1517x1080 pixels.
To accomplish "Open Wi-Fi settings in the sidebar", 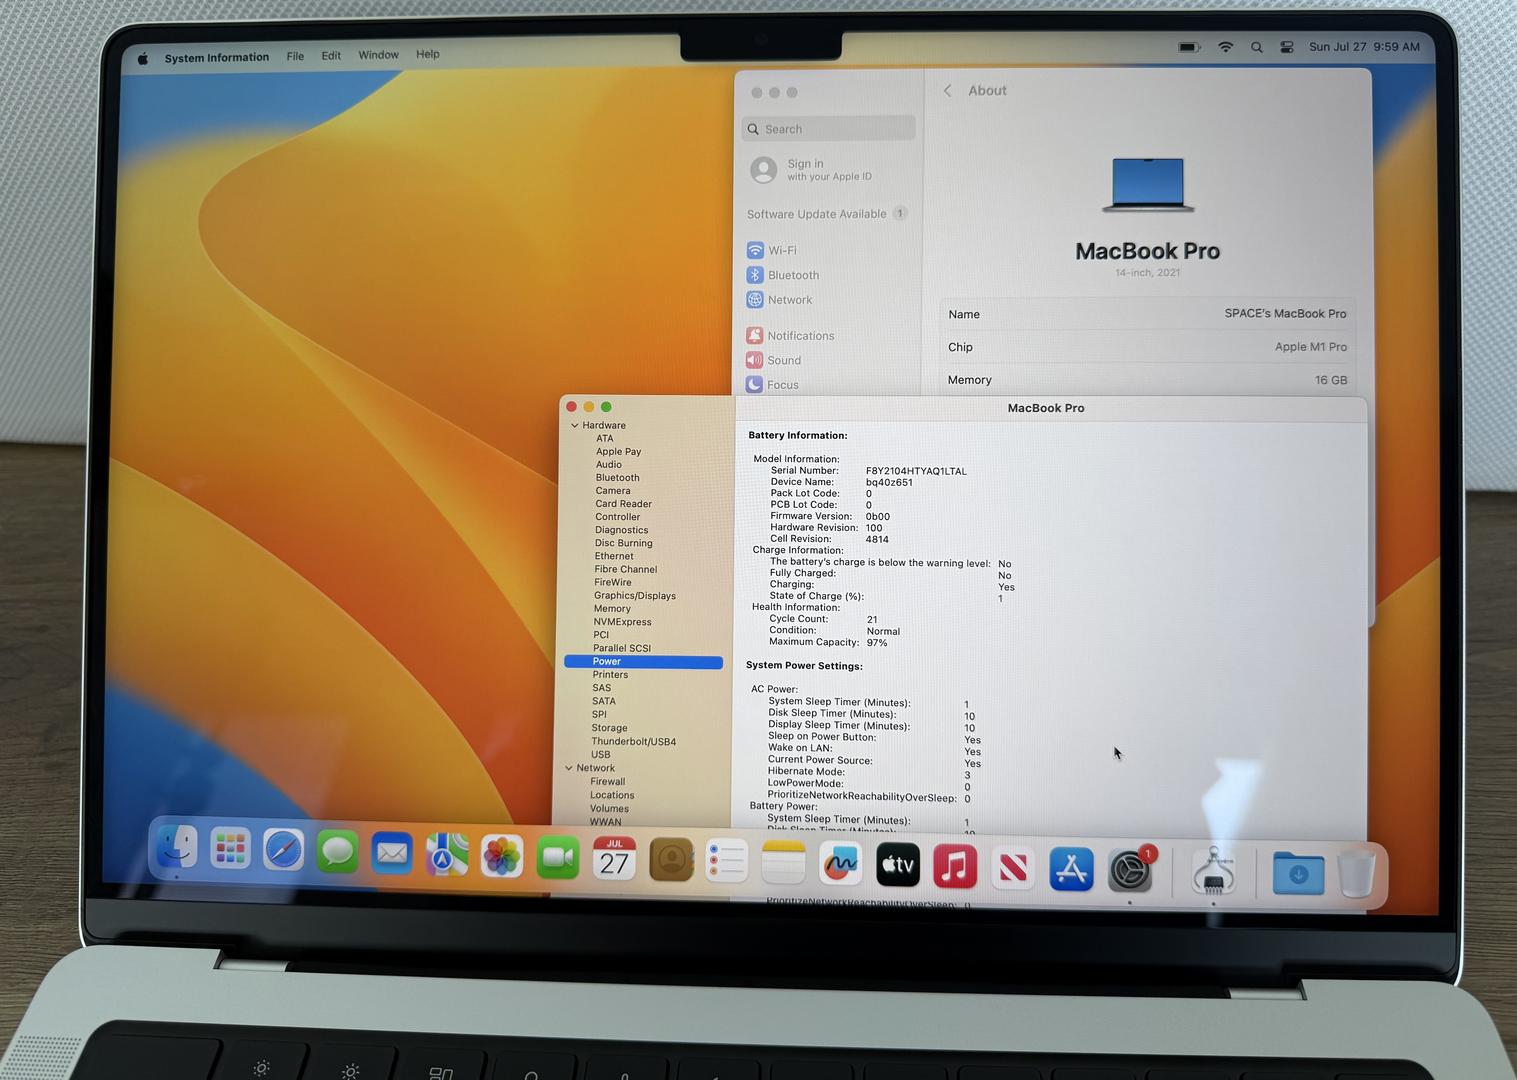I will click(x=772, y=250).
